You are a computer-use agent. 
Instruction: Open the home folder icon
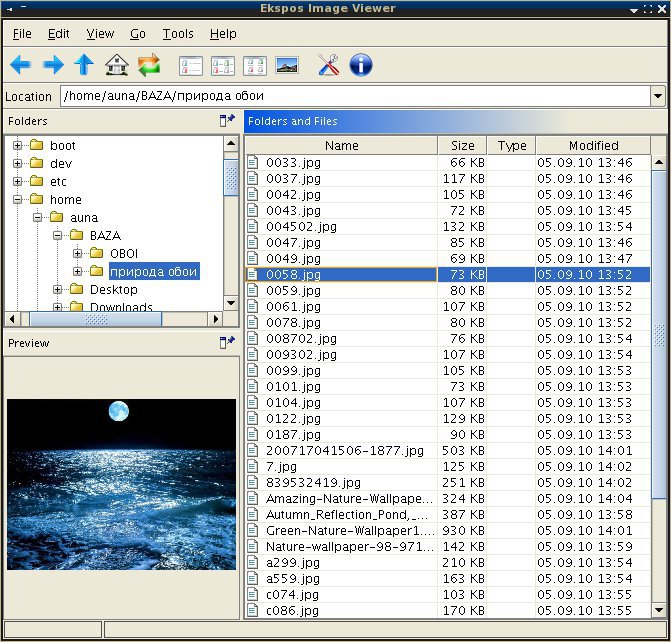[x=116, y=65]
